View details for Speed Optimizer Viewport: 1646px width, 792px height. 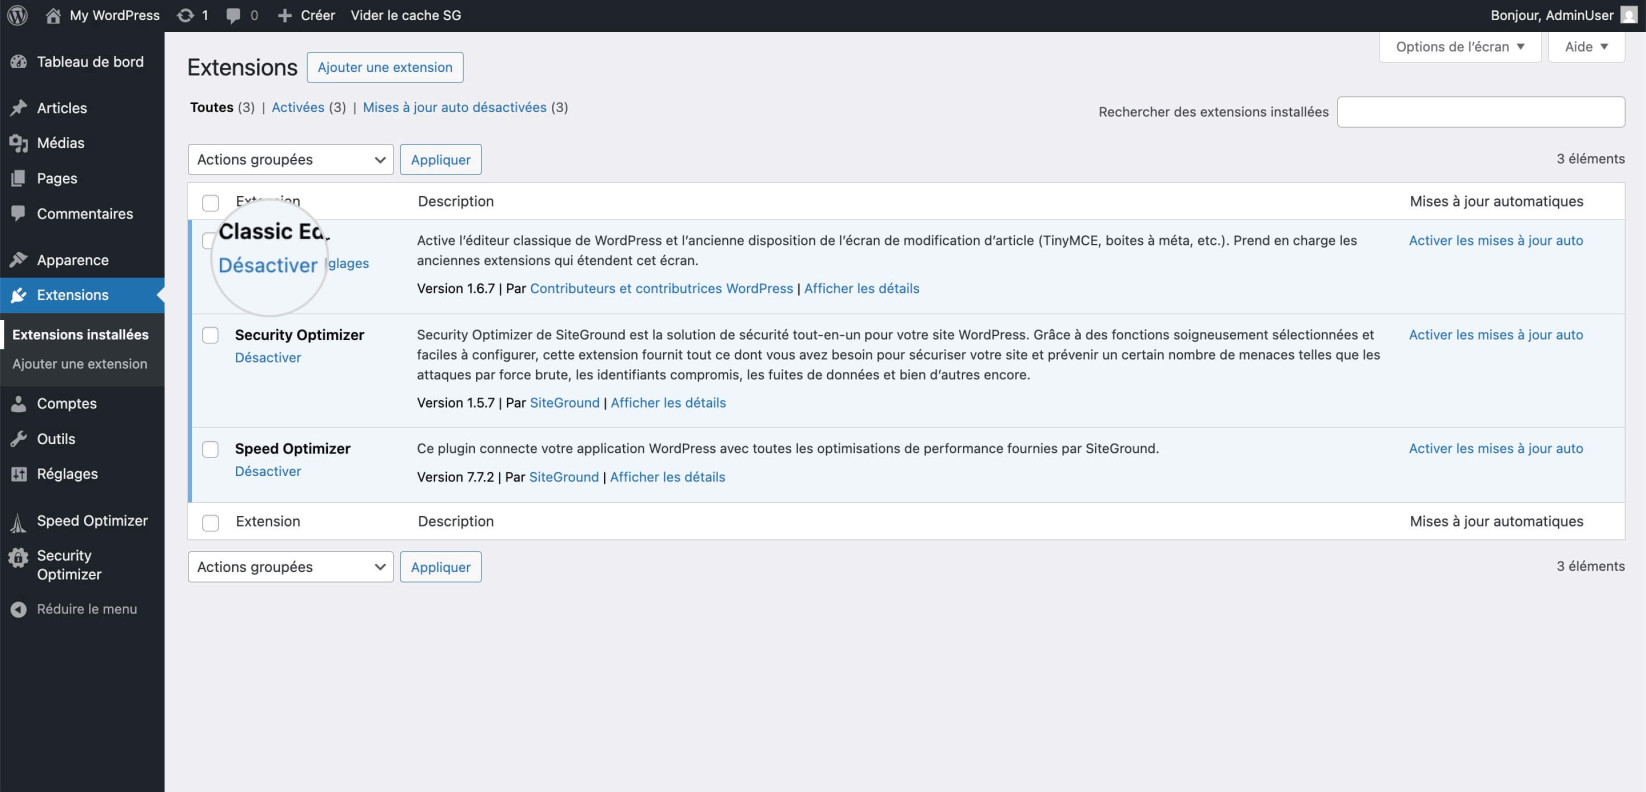[667, 477]
